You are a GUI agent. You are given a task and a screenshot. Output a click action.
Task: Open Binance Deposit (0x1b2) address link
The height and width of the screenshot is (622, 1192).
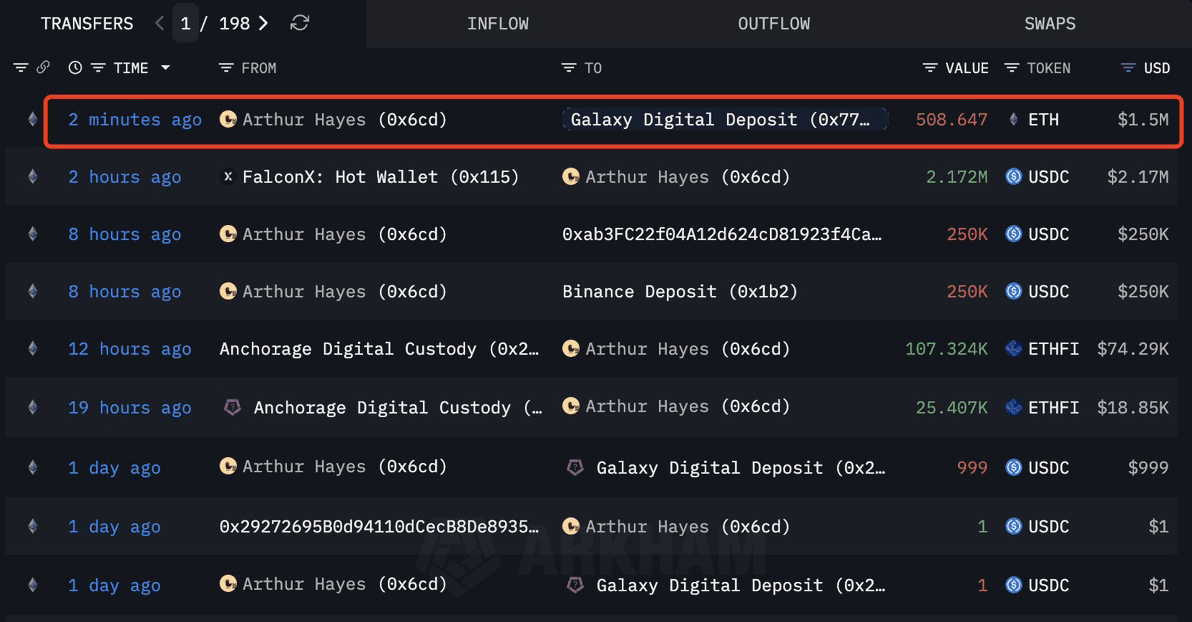680,291
